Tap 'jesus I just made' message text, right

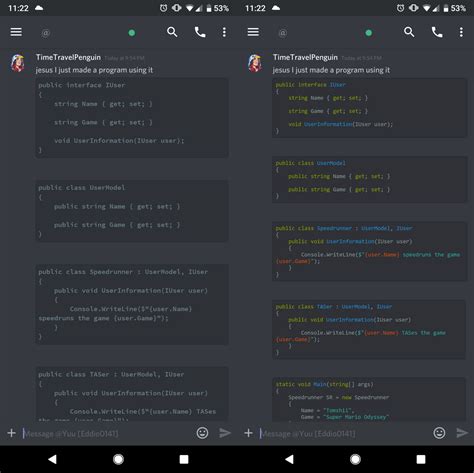(331, 70)
